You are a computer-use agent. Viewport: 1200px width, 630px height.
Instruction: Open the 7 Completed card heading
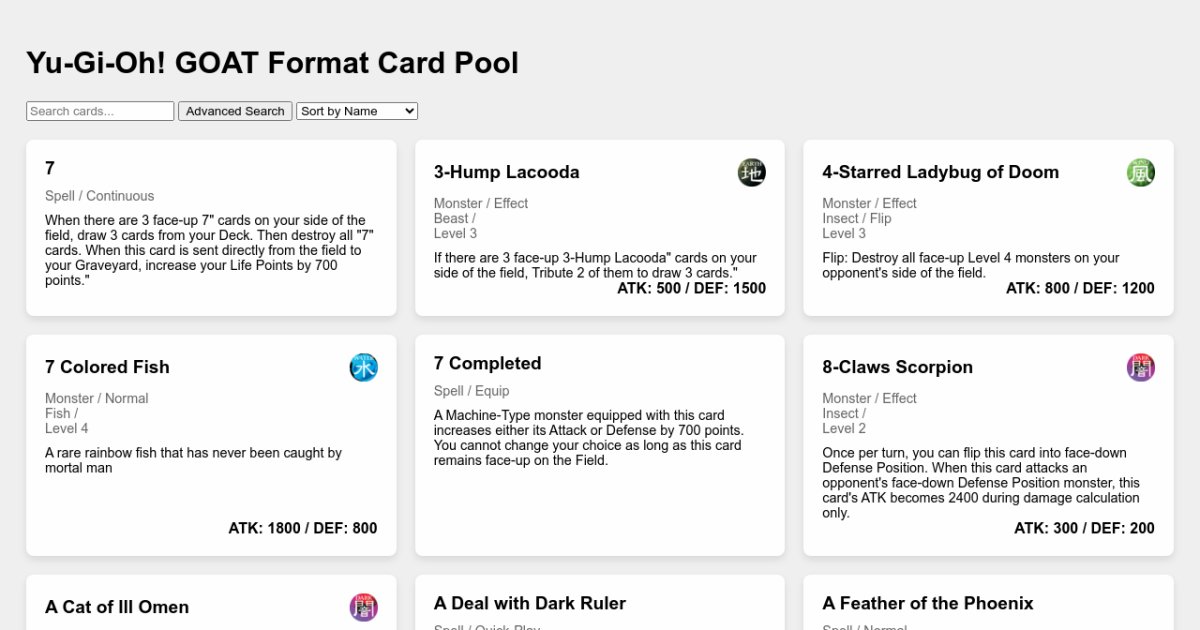coord(487,363)
